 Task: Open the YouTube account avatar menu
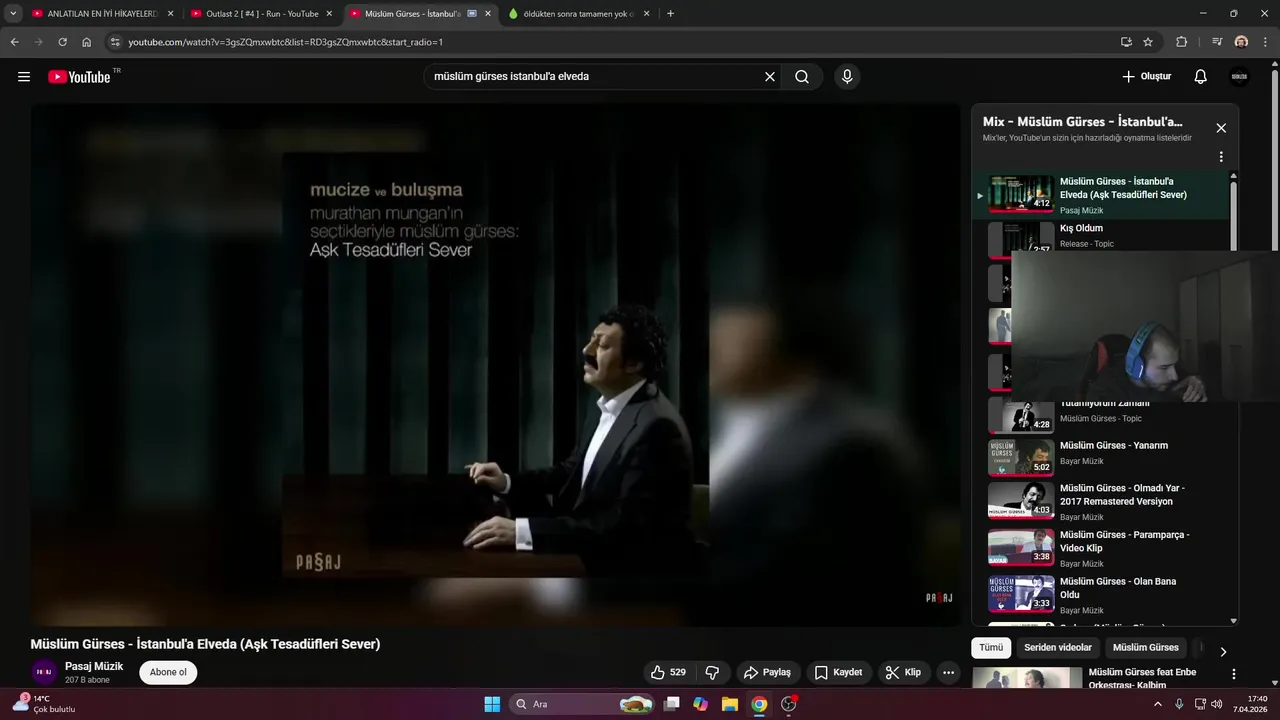pos(1240,77)
